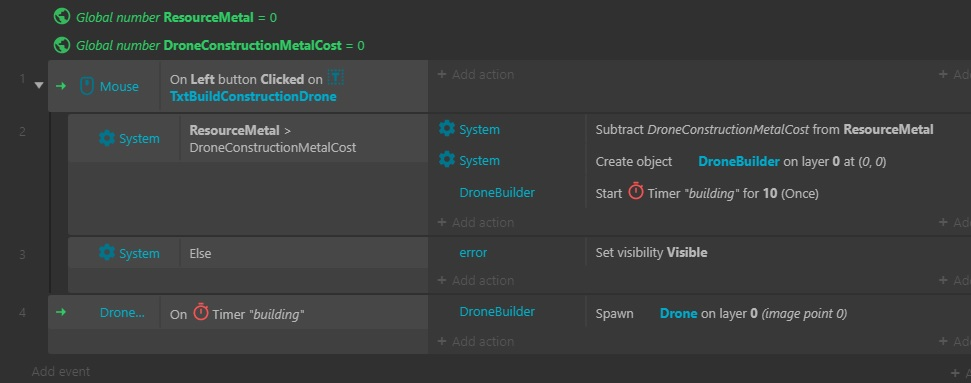Viewport: 971px width, 383px height.
Task: Click the globe icon beside ResourceMetal variable
Action: coord(62,17)
